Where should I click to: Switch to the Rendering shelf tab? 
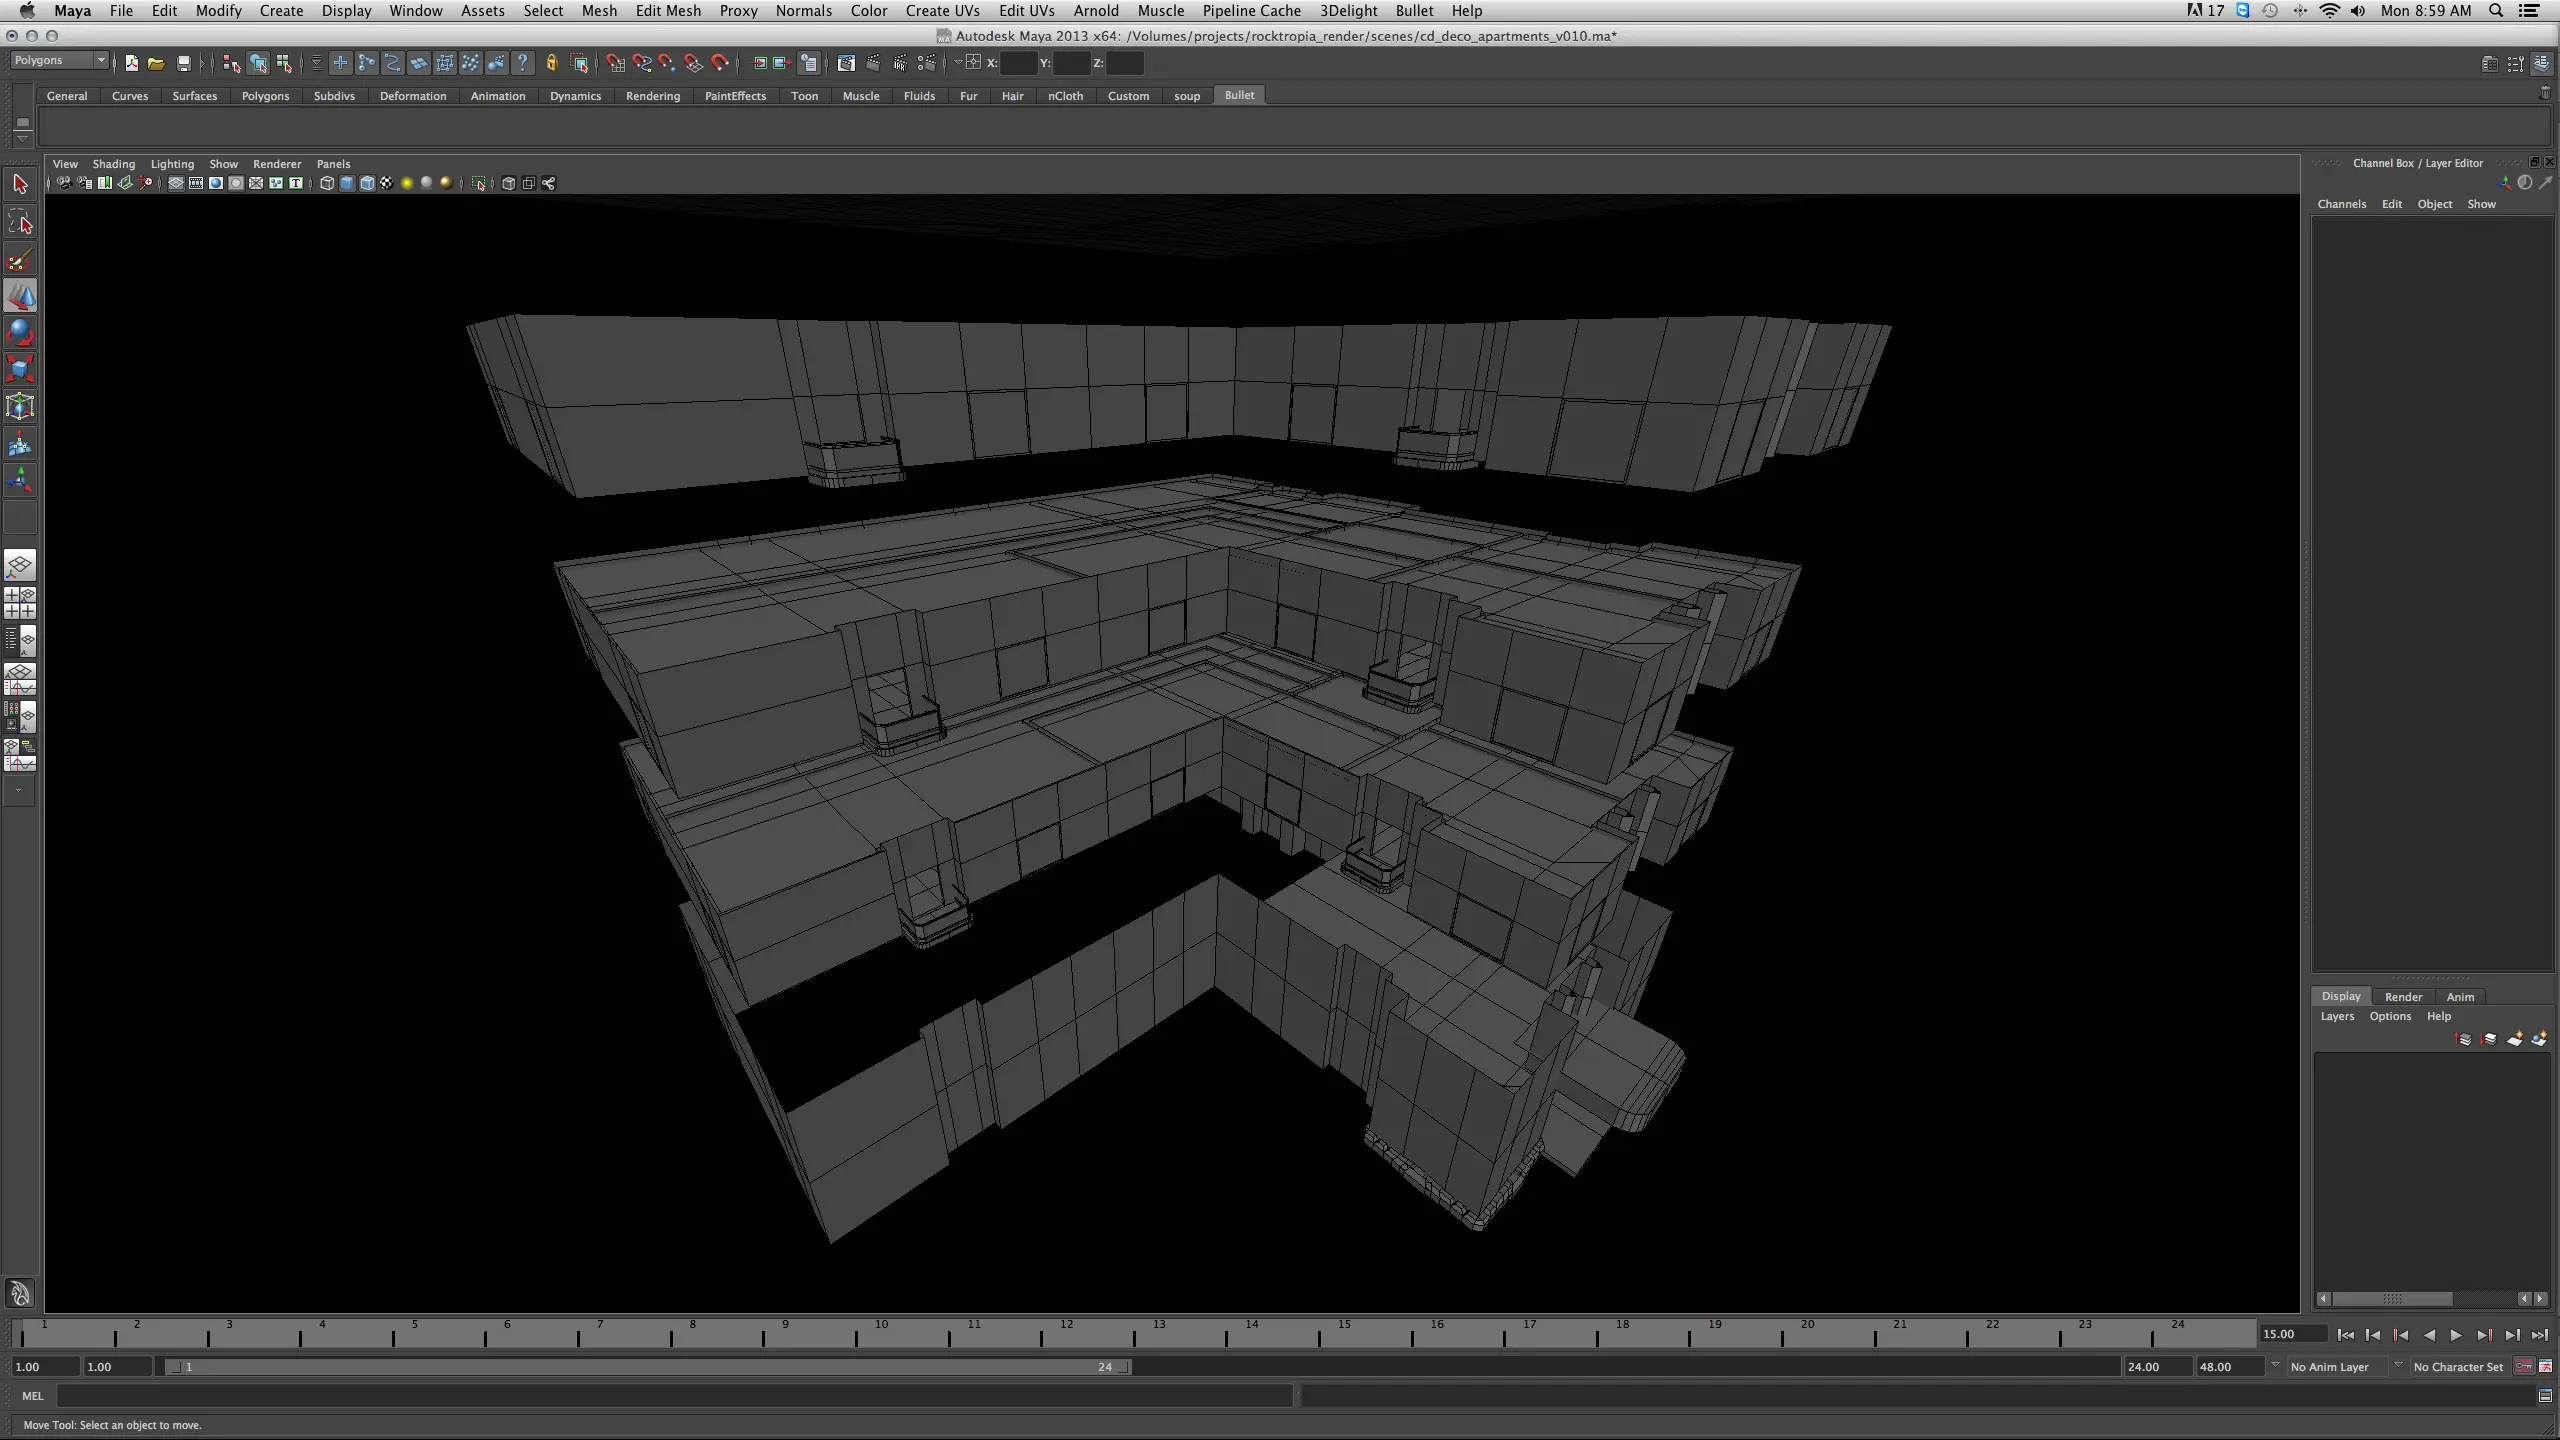653,96
